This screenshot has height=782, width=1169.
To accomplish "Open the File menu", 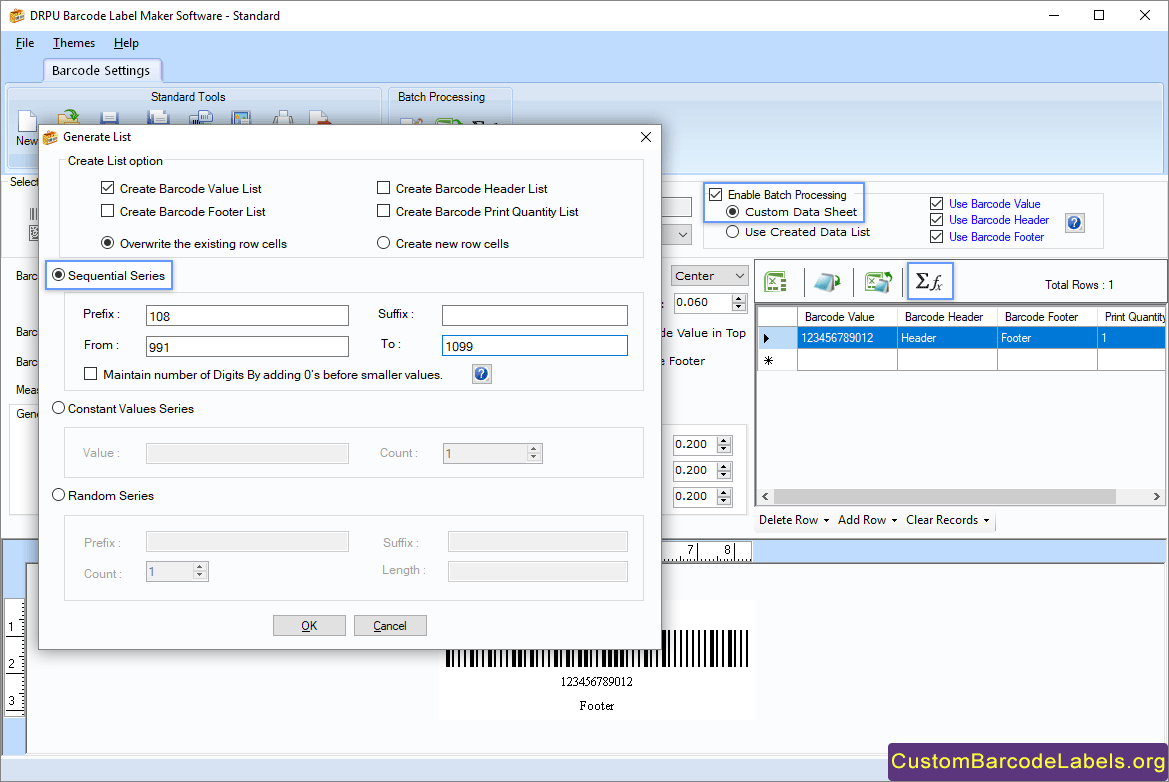I will tap(25, 43).
